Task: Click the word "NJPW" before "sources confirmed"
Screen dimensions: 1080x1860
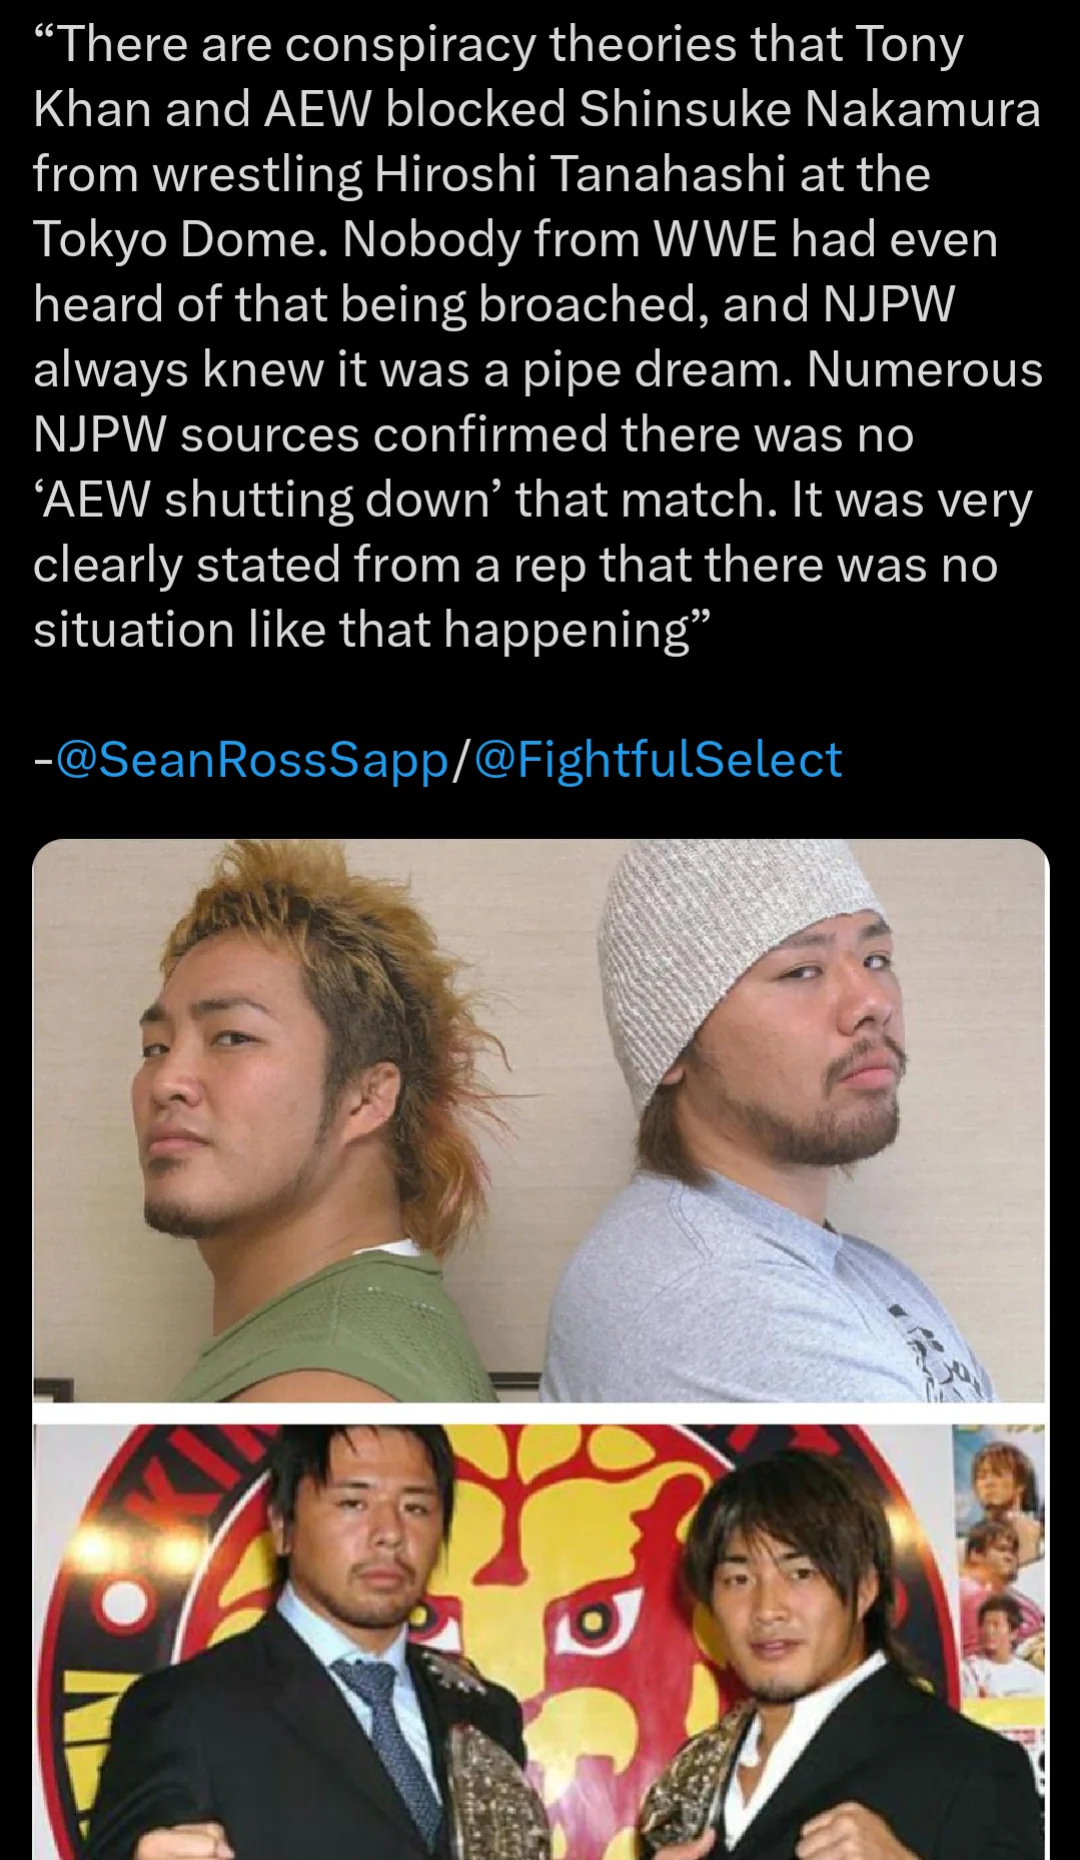Action: coord(99,435)
